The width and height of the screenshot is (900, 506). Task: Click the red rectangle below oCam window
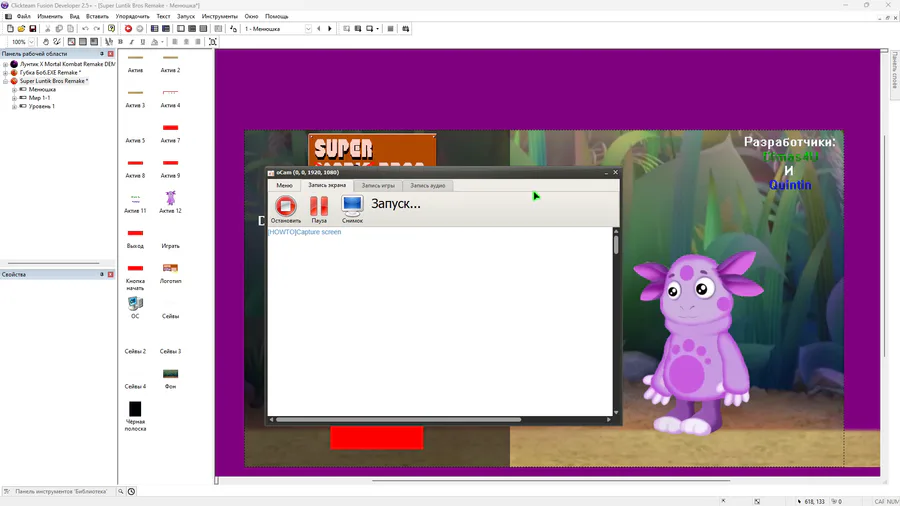coord(377,438)
